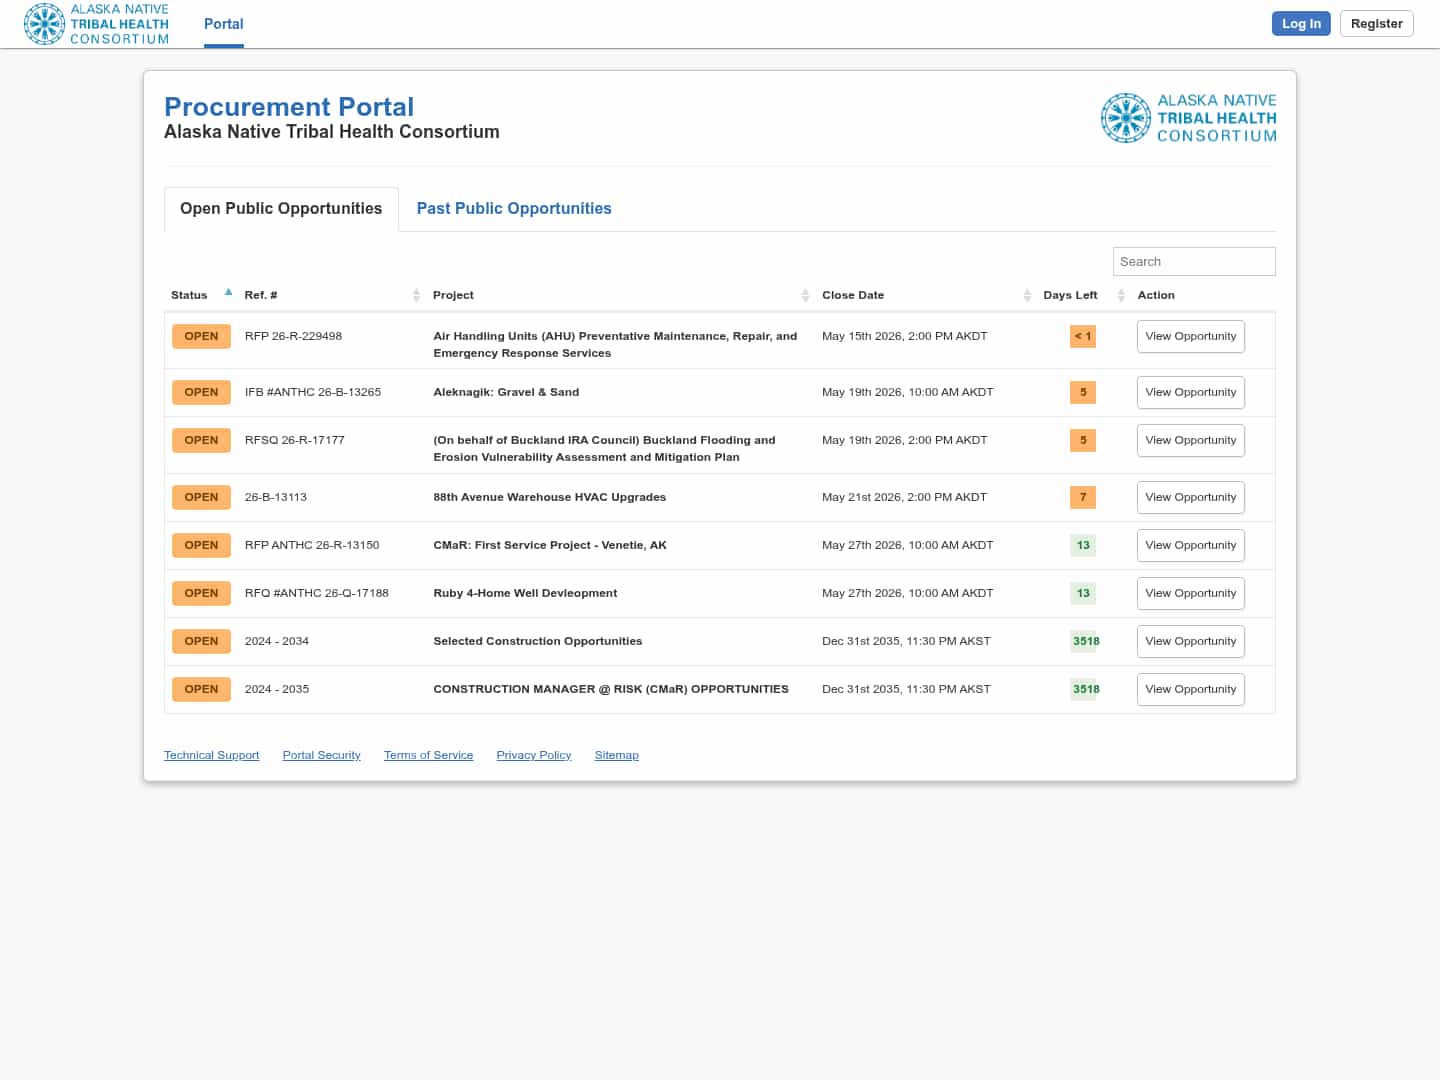The width and height of the screenshot is (1440, 1080).
Task: Switch to the Open Public Opportunities tab
Action: click(281, 209)
